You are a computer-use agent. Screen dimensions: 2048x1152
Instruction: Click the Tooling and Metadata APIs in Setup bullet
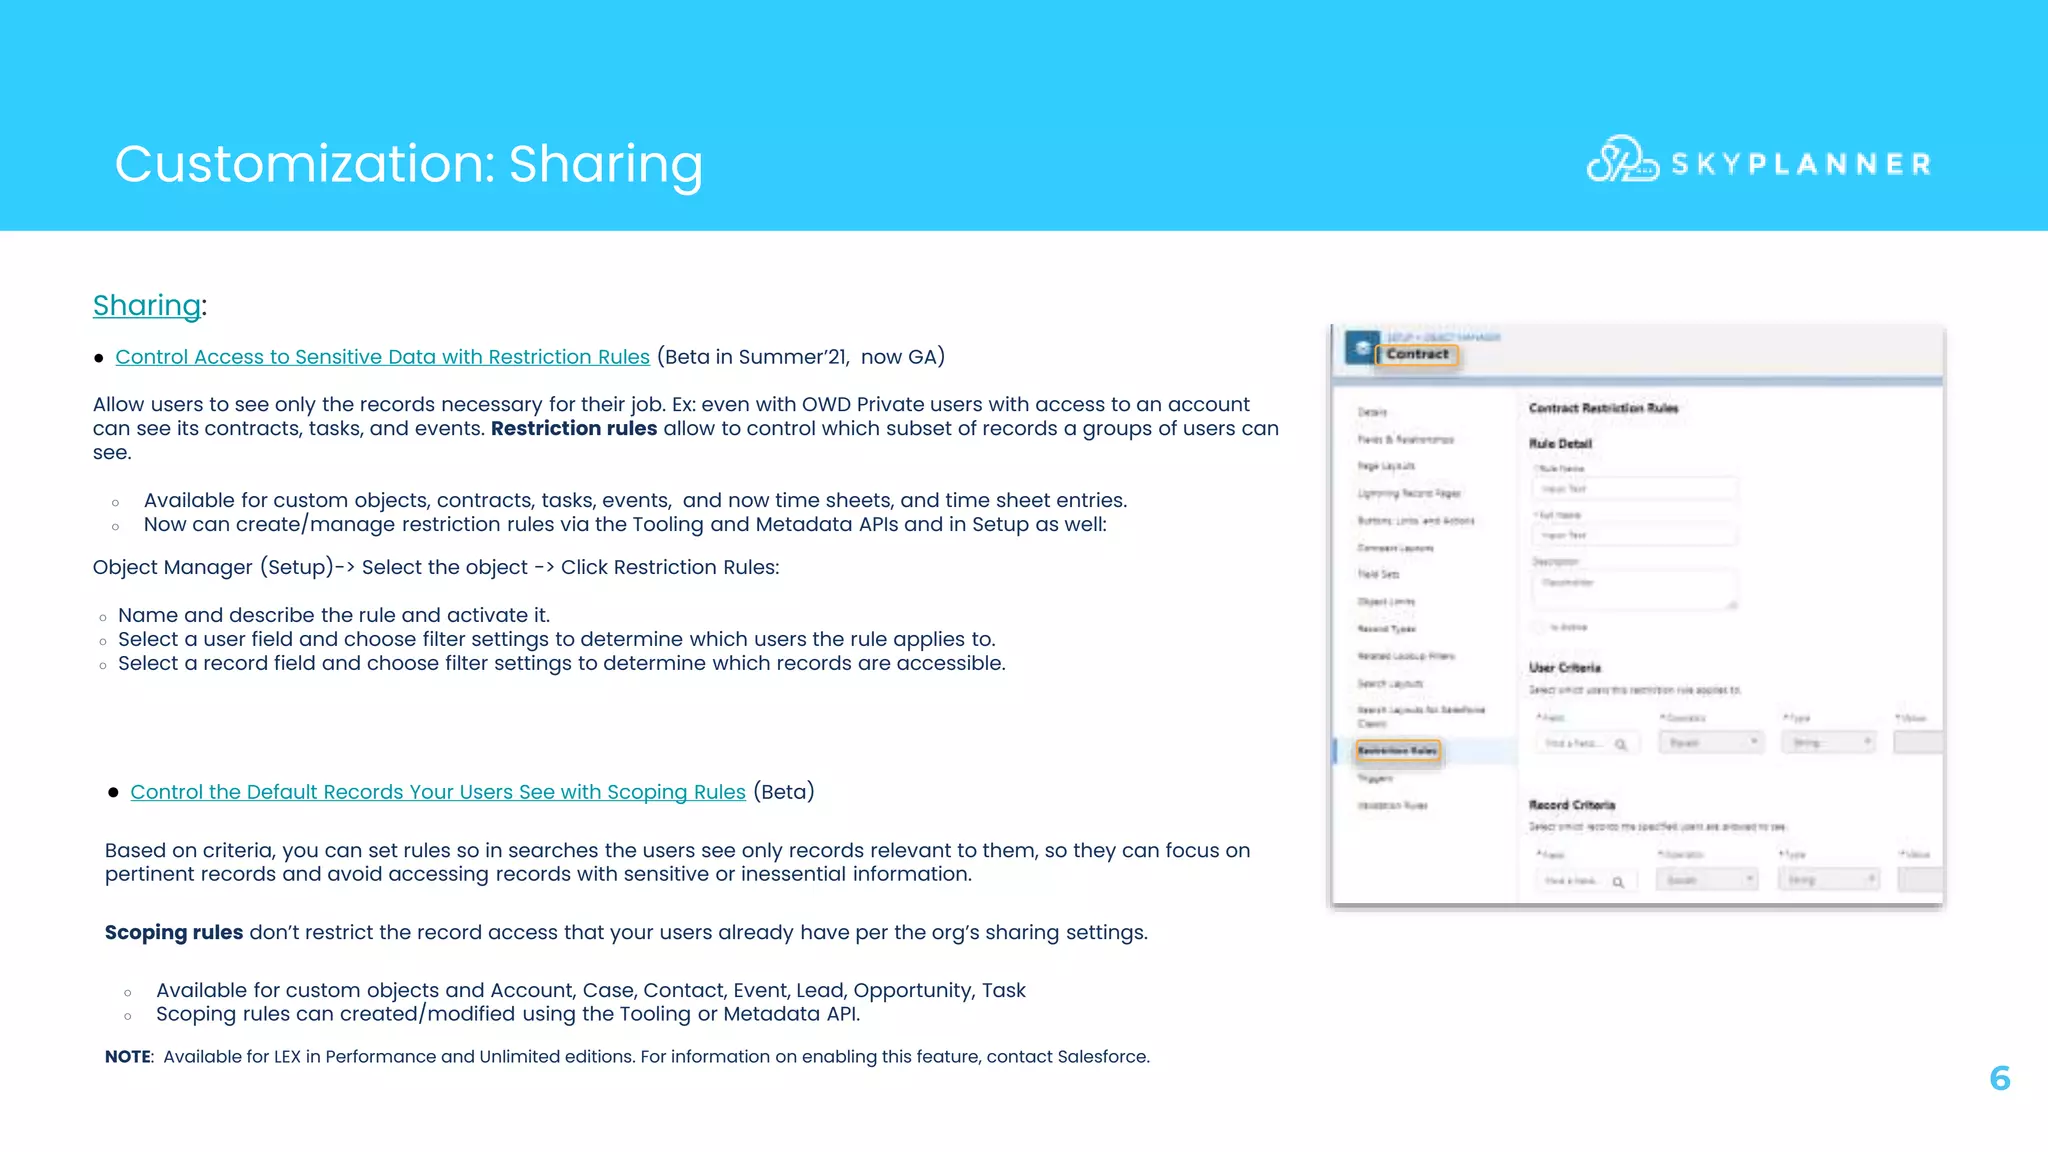[x=625, y=525]
